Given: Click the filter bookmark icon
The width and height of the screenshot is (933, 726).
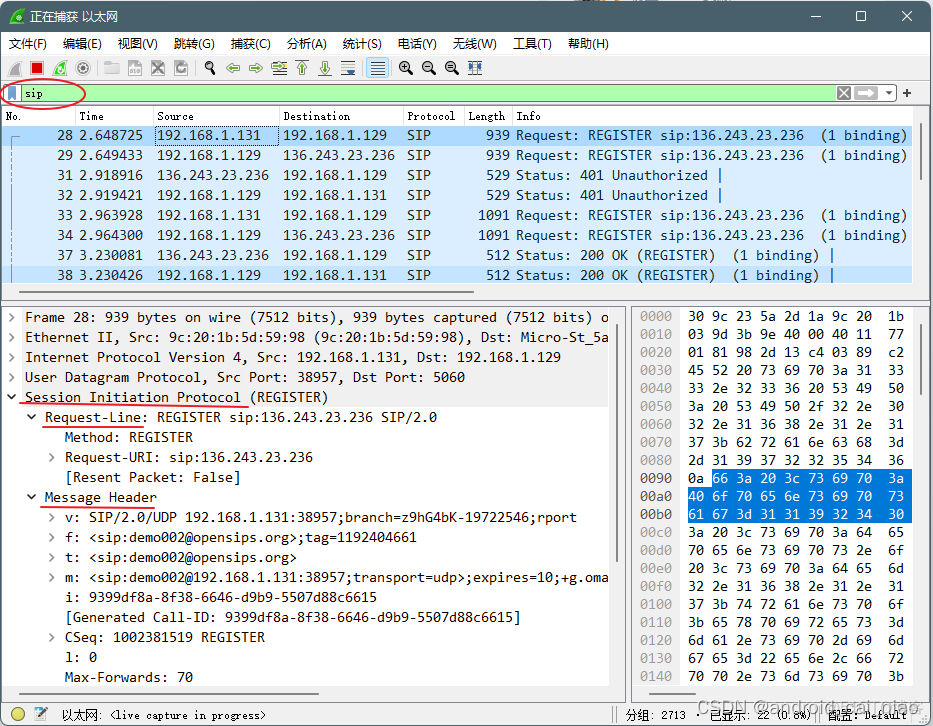Looking at the screenshot, I should pyautogui.click(x=12, y=93).
